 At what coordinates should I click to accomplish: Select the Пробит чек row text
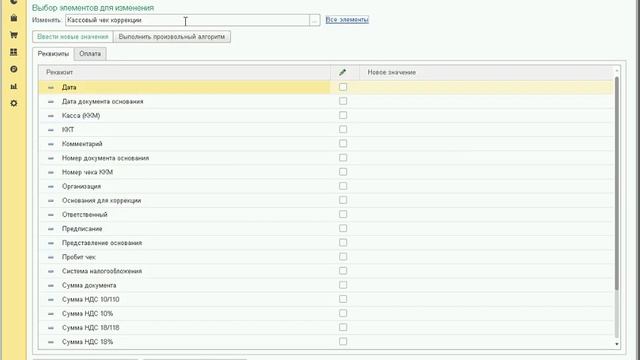pyautogui.click(x=79, y=257)
